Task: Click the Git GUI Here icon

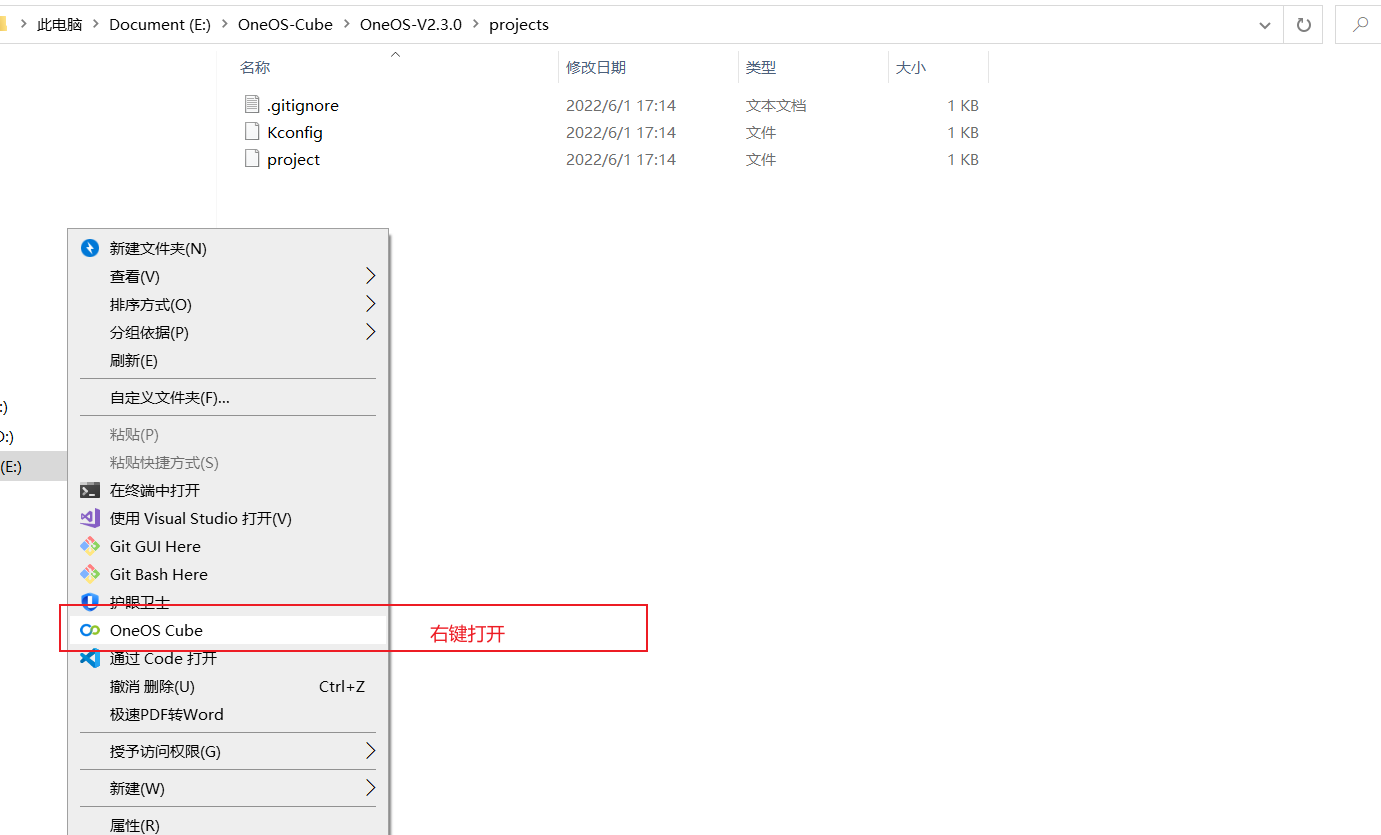Action: coord(90,546)
